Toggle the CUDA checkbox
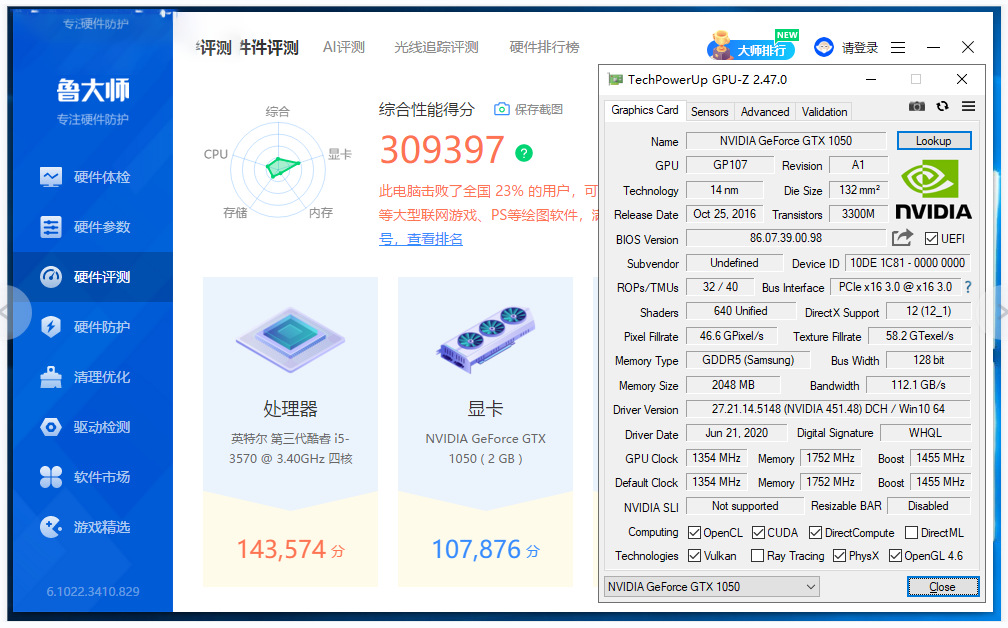This screenshot has height=628, width=1008. coord(759,533)
